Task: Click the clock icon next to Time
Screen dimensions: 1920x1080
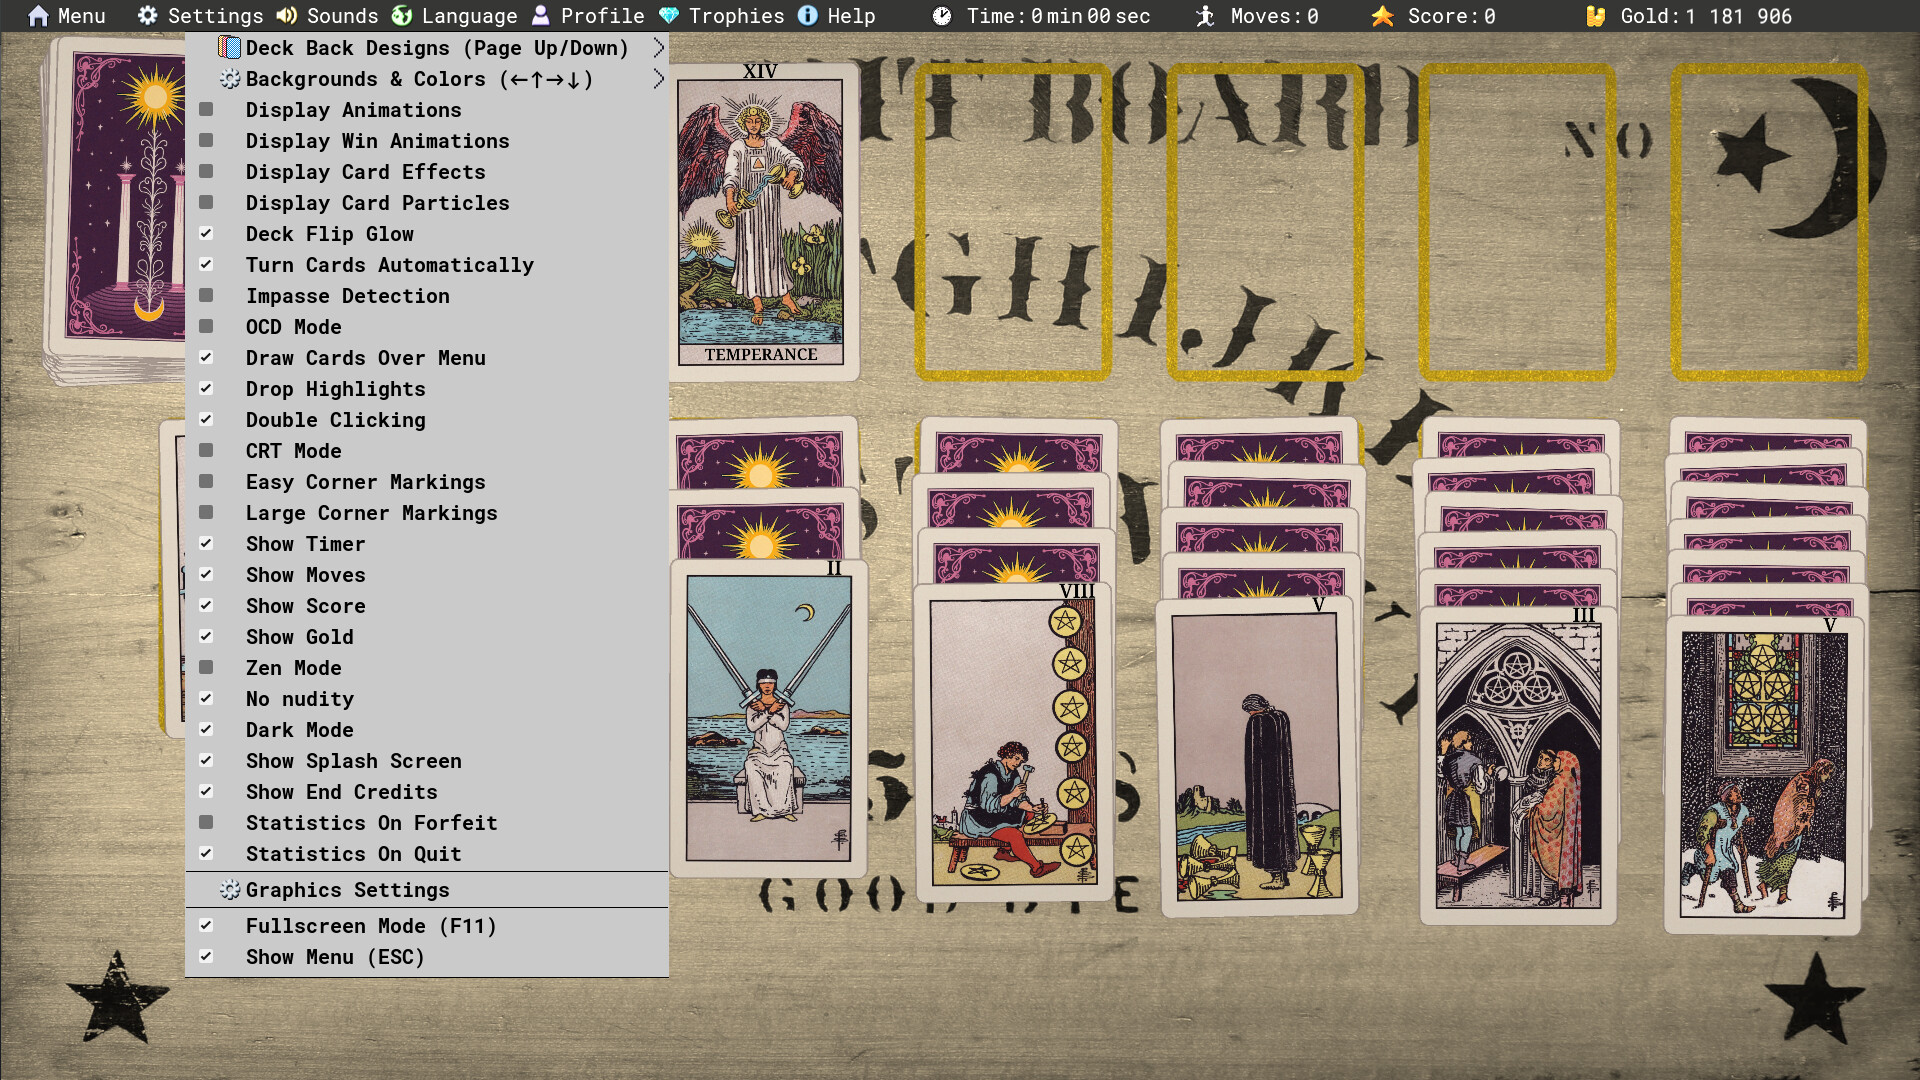Action: click(941, 16)
